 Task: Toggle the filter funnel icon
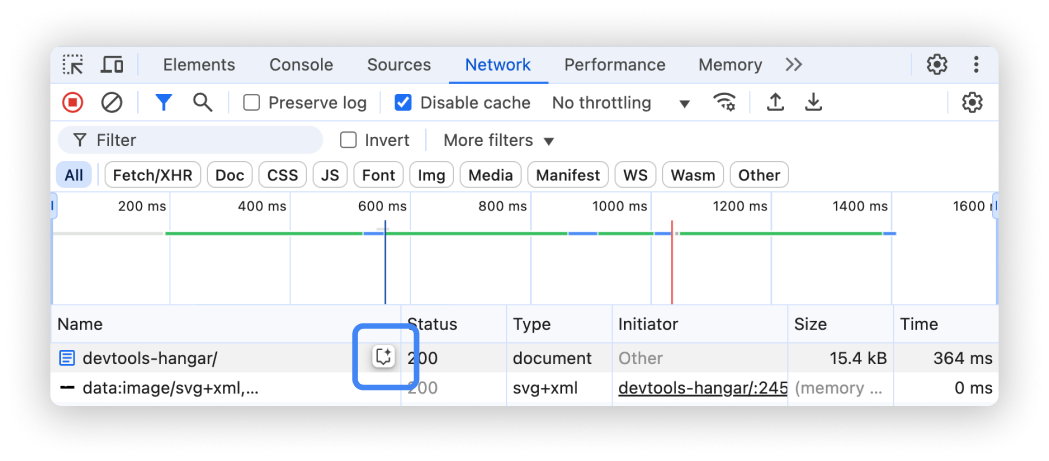(164, 103)
